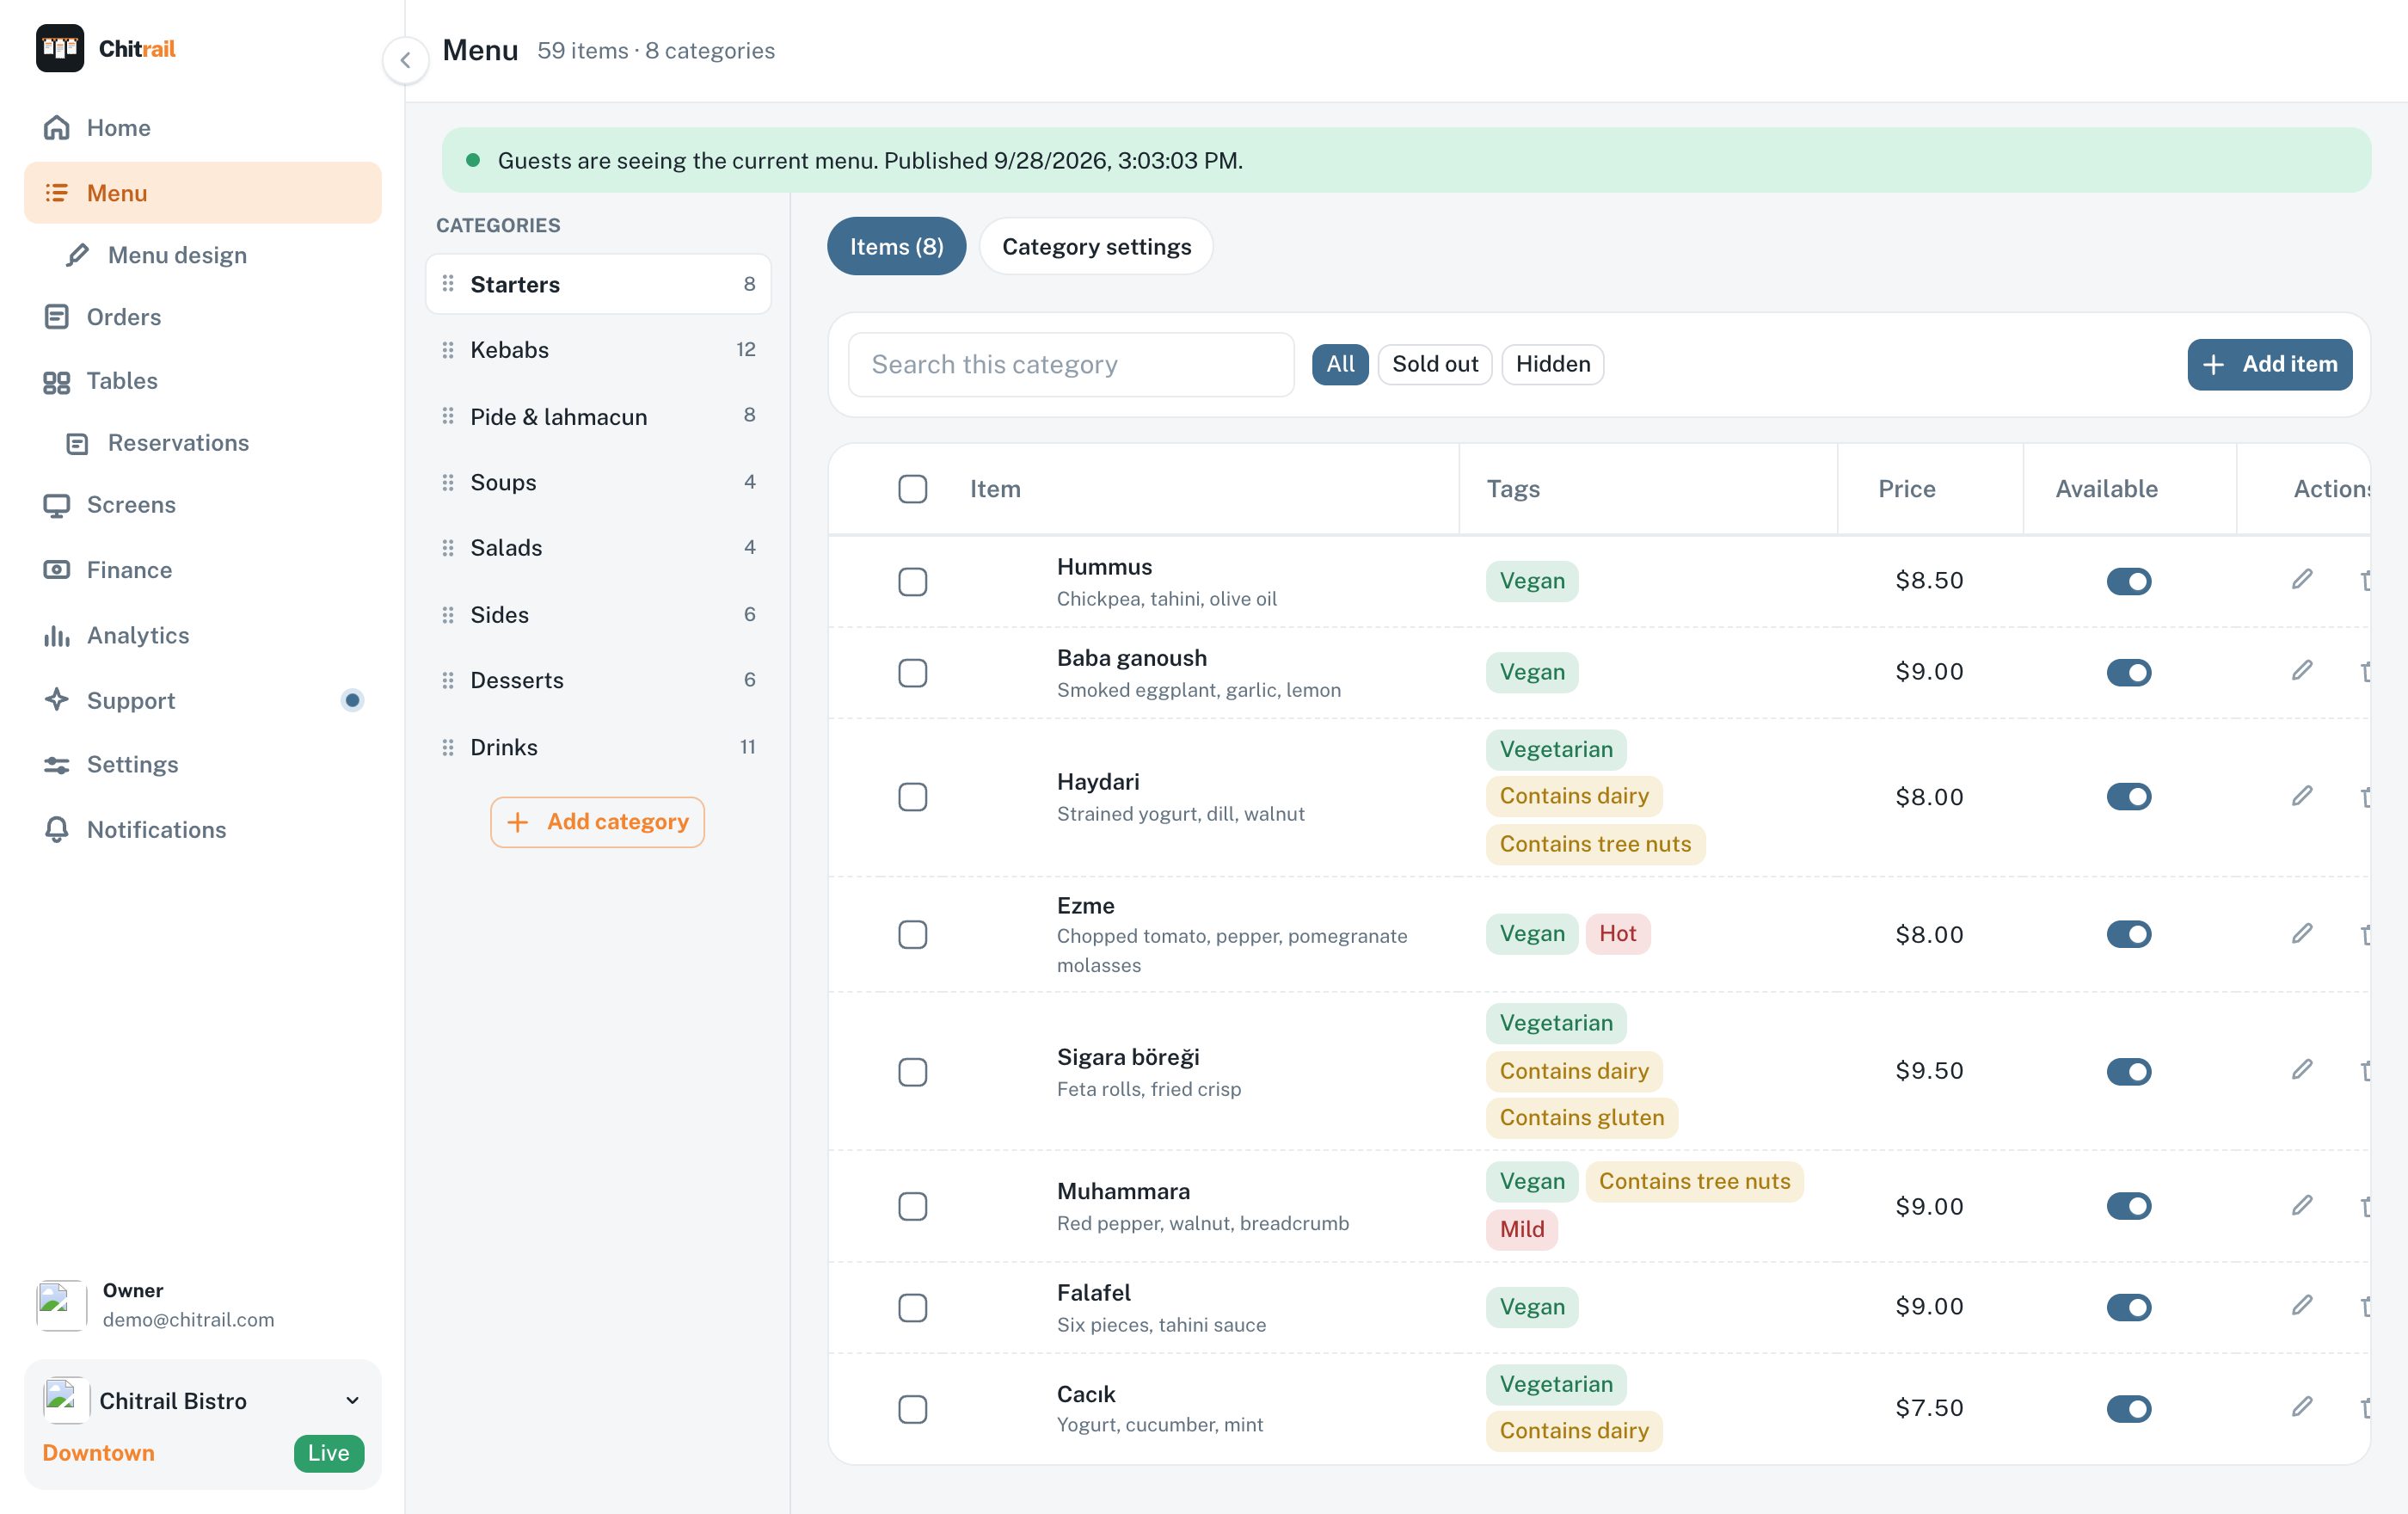Turn off availability for Ezme
The image size is (2408, 1514).
point(2128,934)
